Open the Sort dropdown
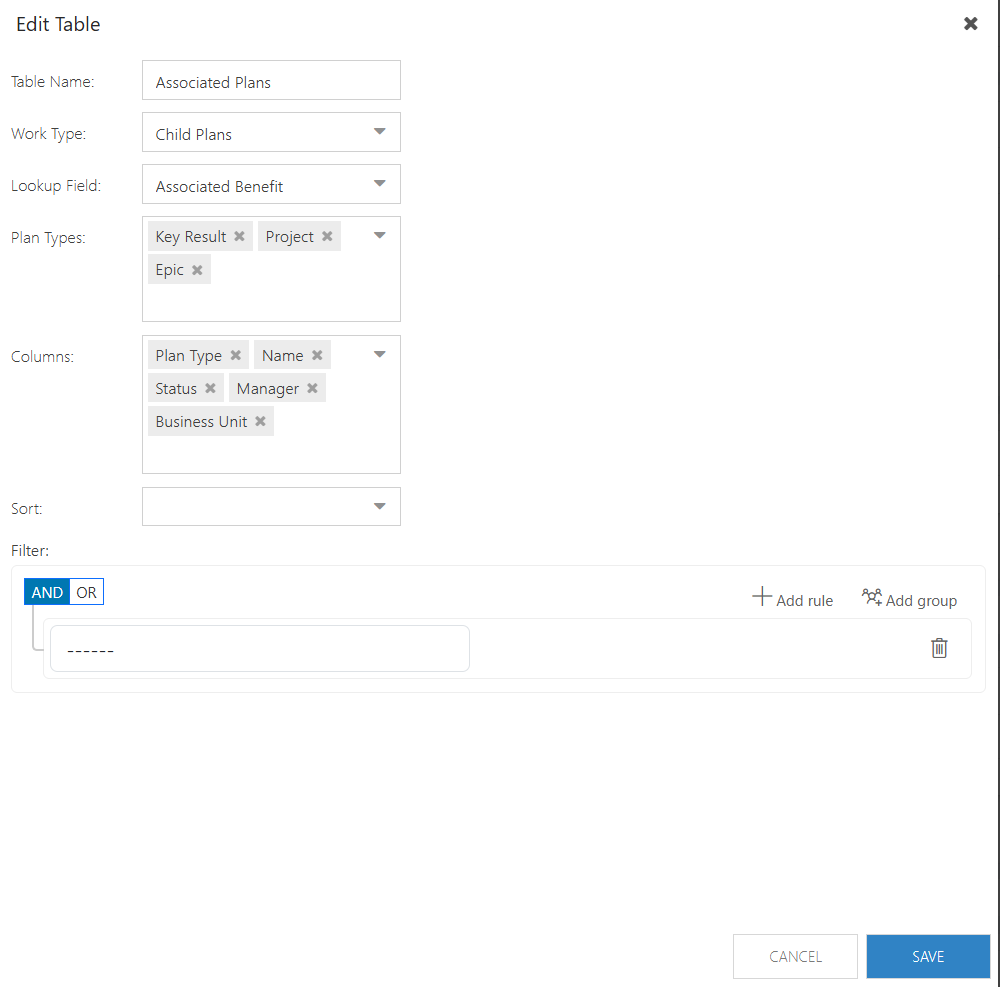 tap(271, 507)
